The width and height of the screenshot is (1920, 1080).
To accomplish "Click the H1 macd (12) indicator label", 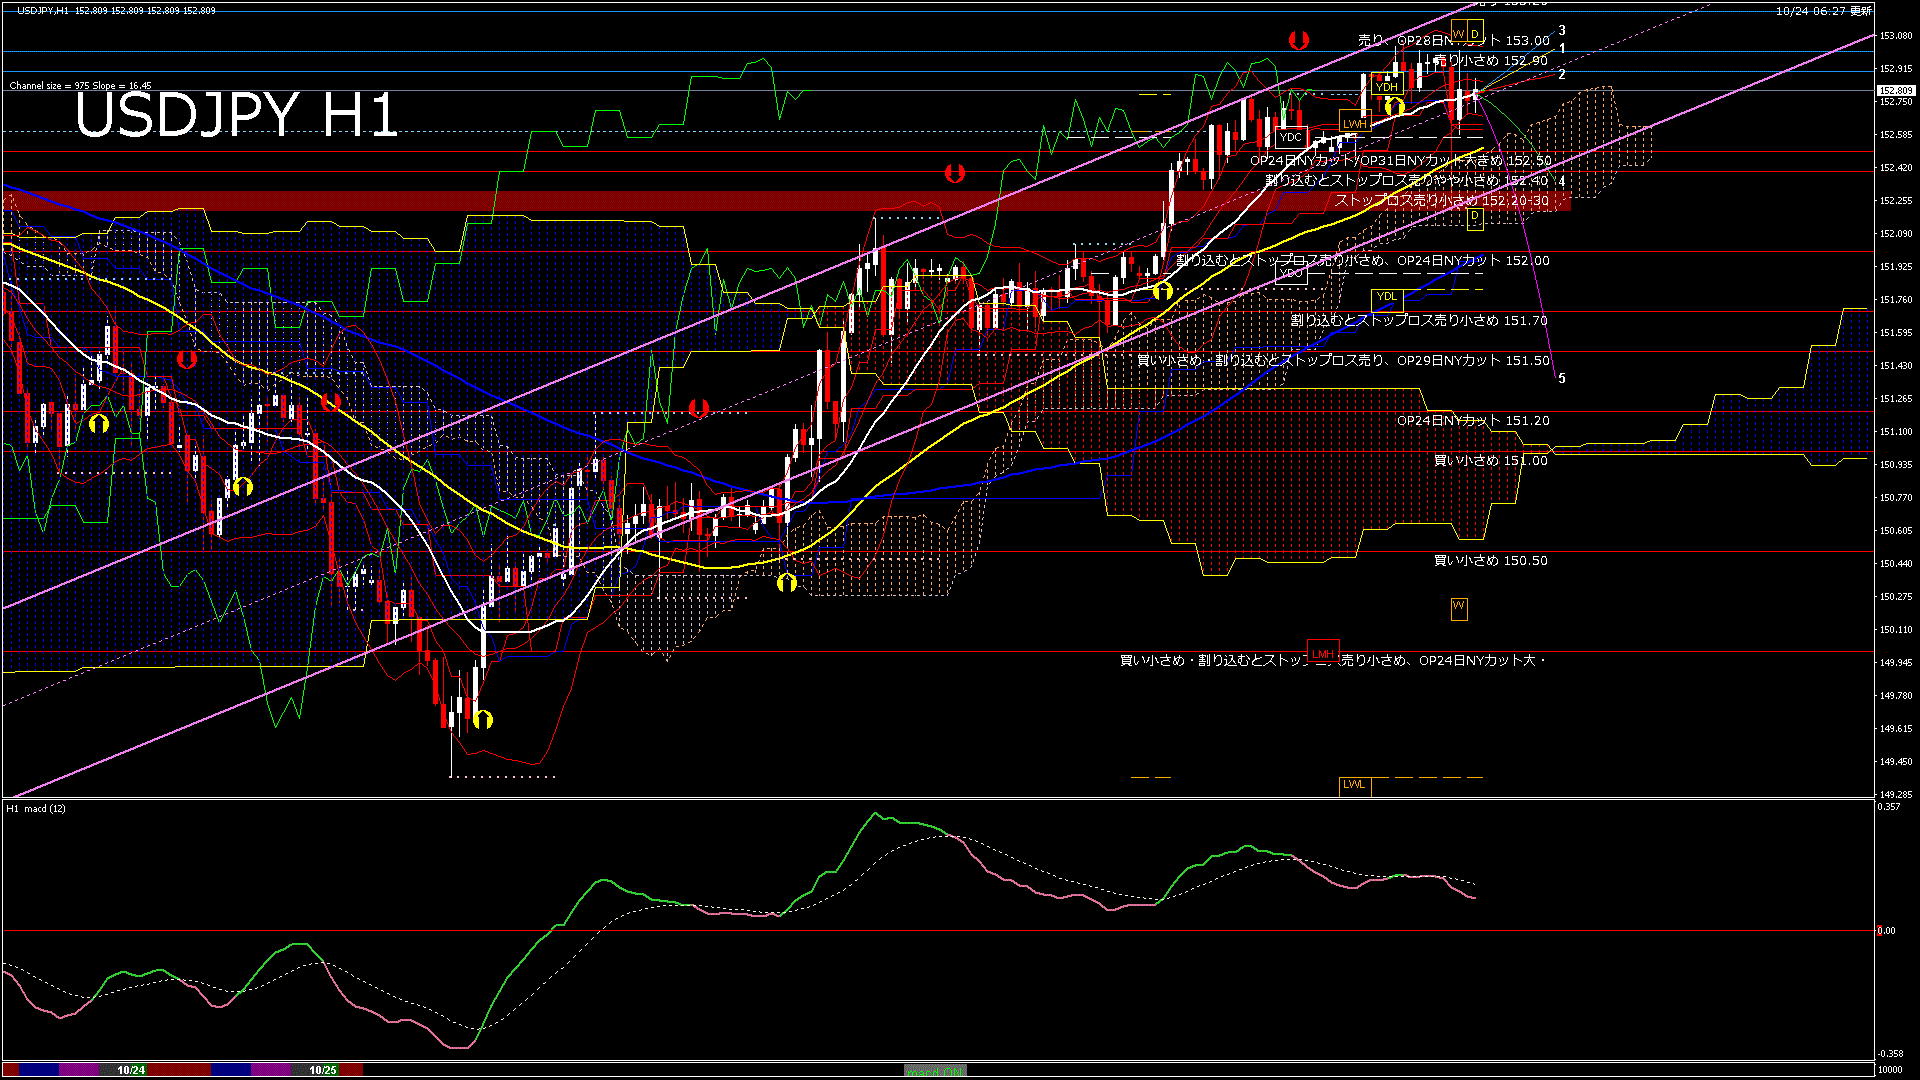I will 36,808.
